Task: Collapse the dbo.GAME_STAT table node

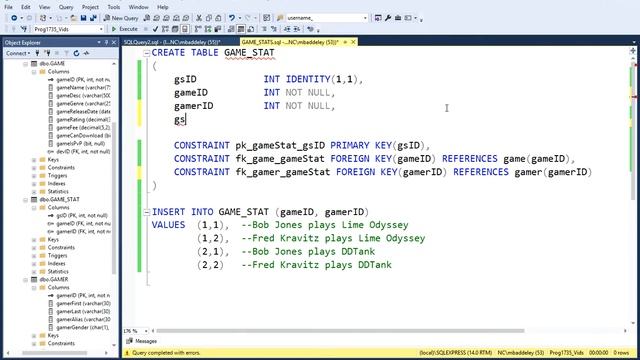Action: (26, 200)
